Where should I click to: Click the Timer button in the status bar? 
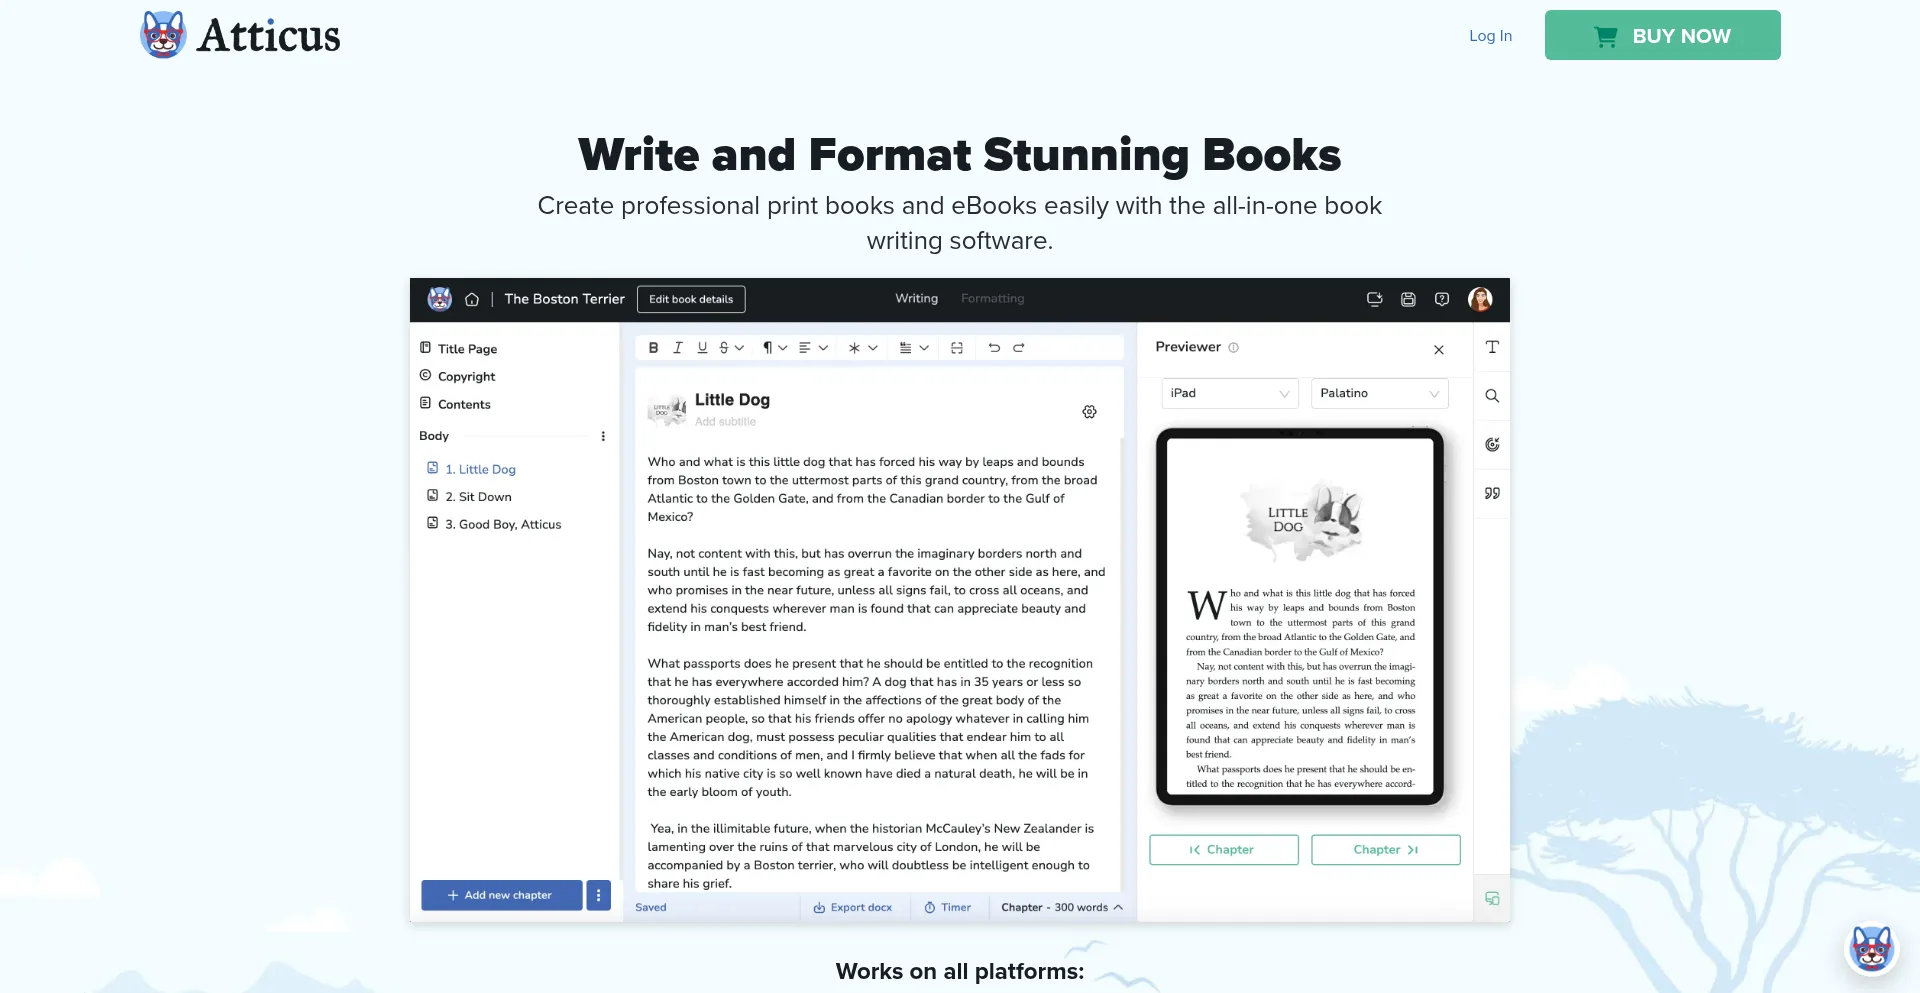click(x=947, y=908)
